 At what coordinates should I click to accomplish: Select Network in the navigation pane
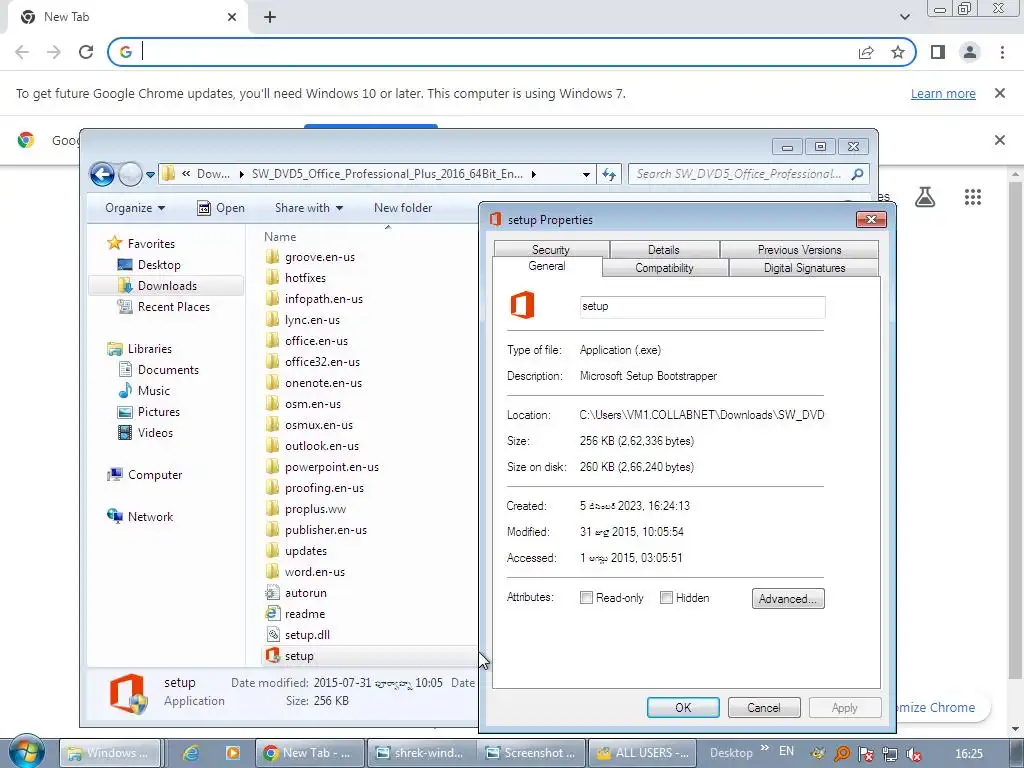click(x=150, y=517)
